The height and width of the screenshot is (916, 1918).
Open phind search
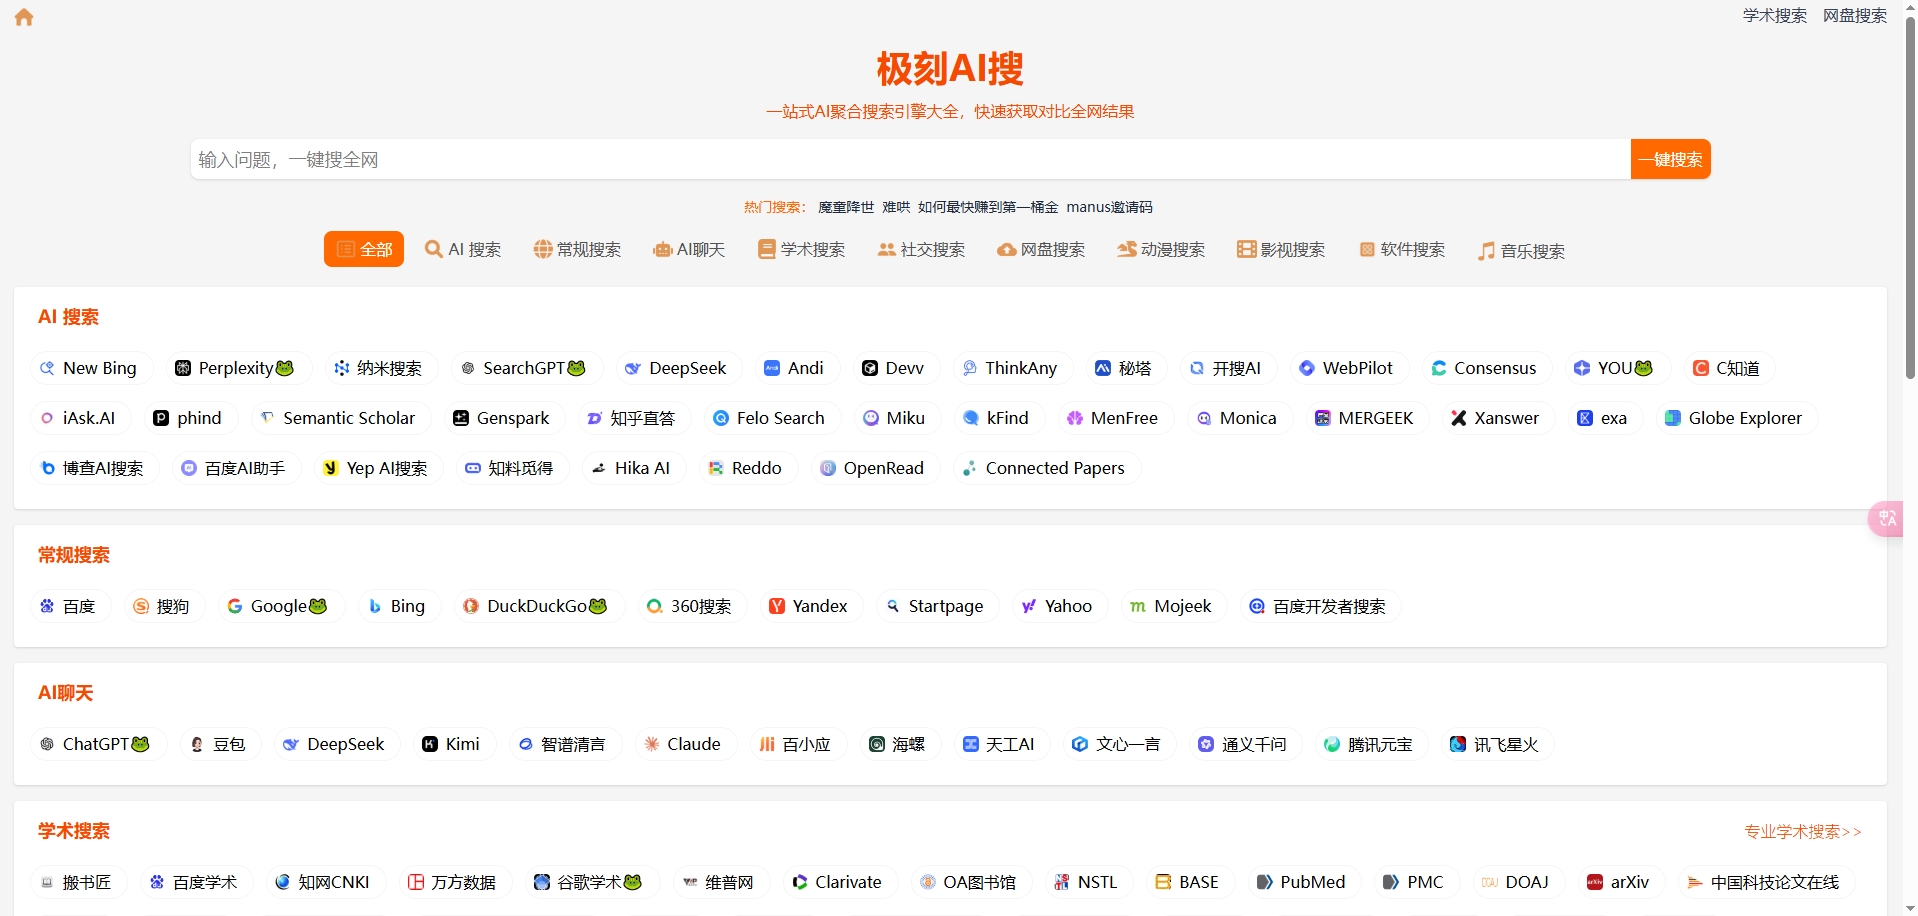click(187, 418)
